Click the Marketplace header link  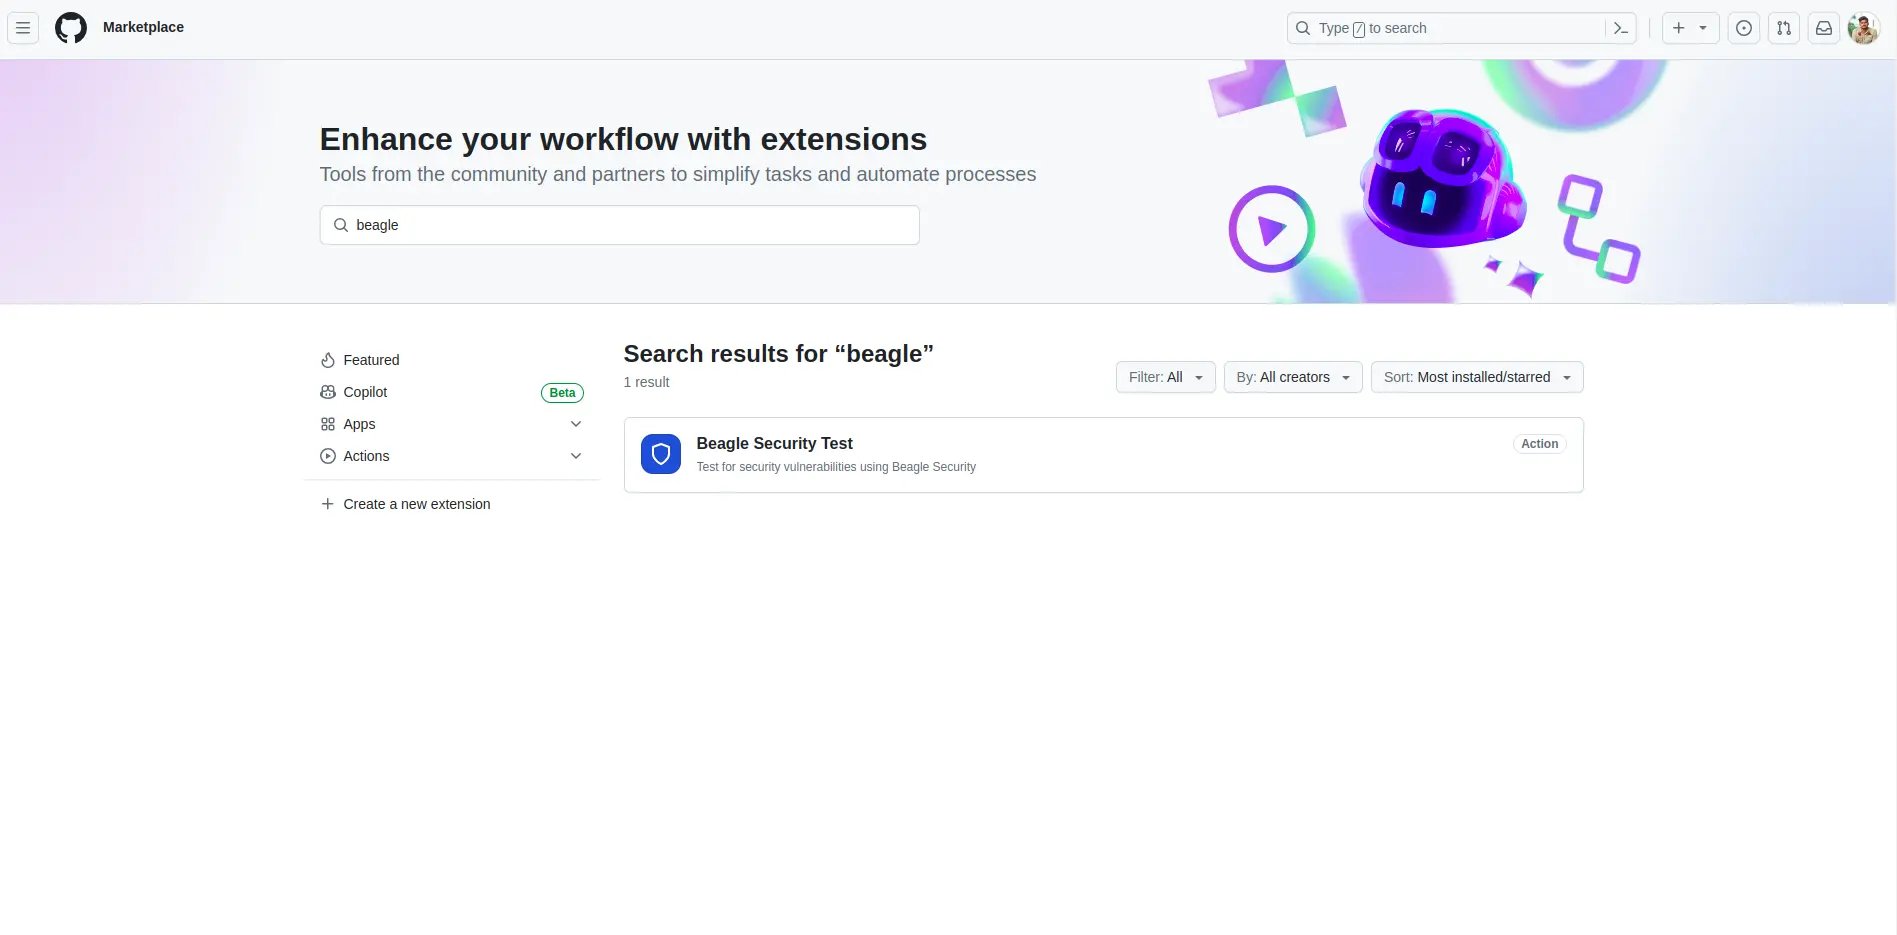click(x=143, y=27)
